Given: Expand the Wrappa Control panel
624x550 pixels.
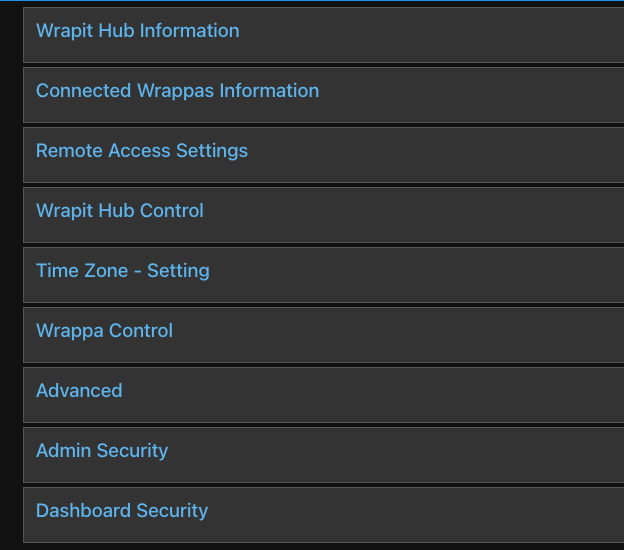Looking at the screenshot, I should 104,331.
